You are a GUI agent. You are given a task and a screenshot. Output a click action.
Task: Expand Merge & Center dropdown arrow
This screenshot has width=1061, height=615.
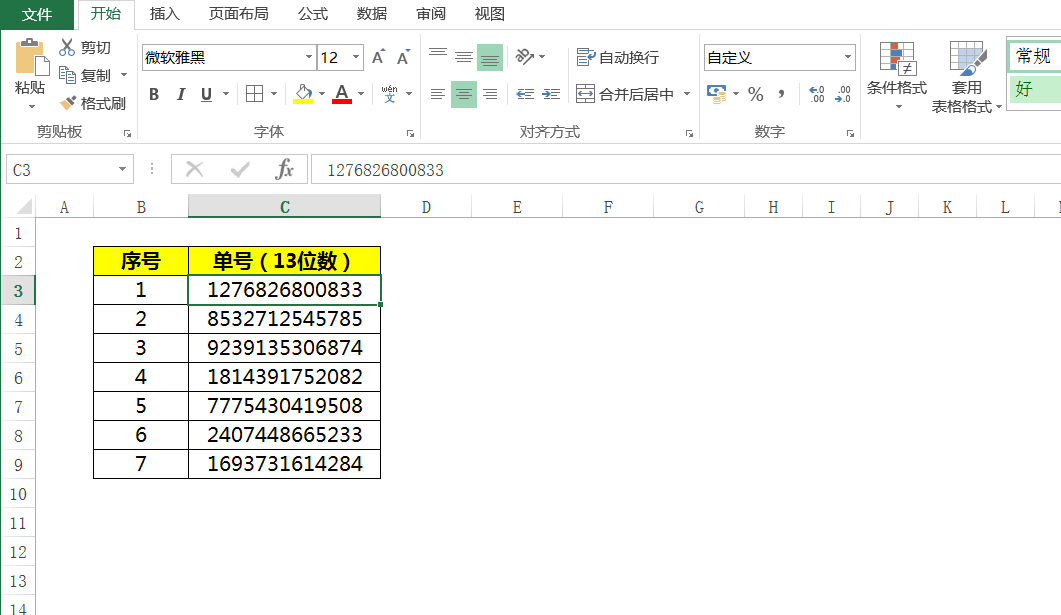click(686, 94)
